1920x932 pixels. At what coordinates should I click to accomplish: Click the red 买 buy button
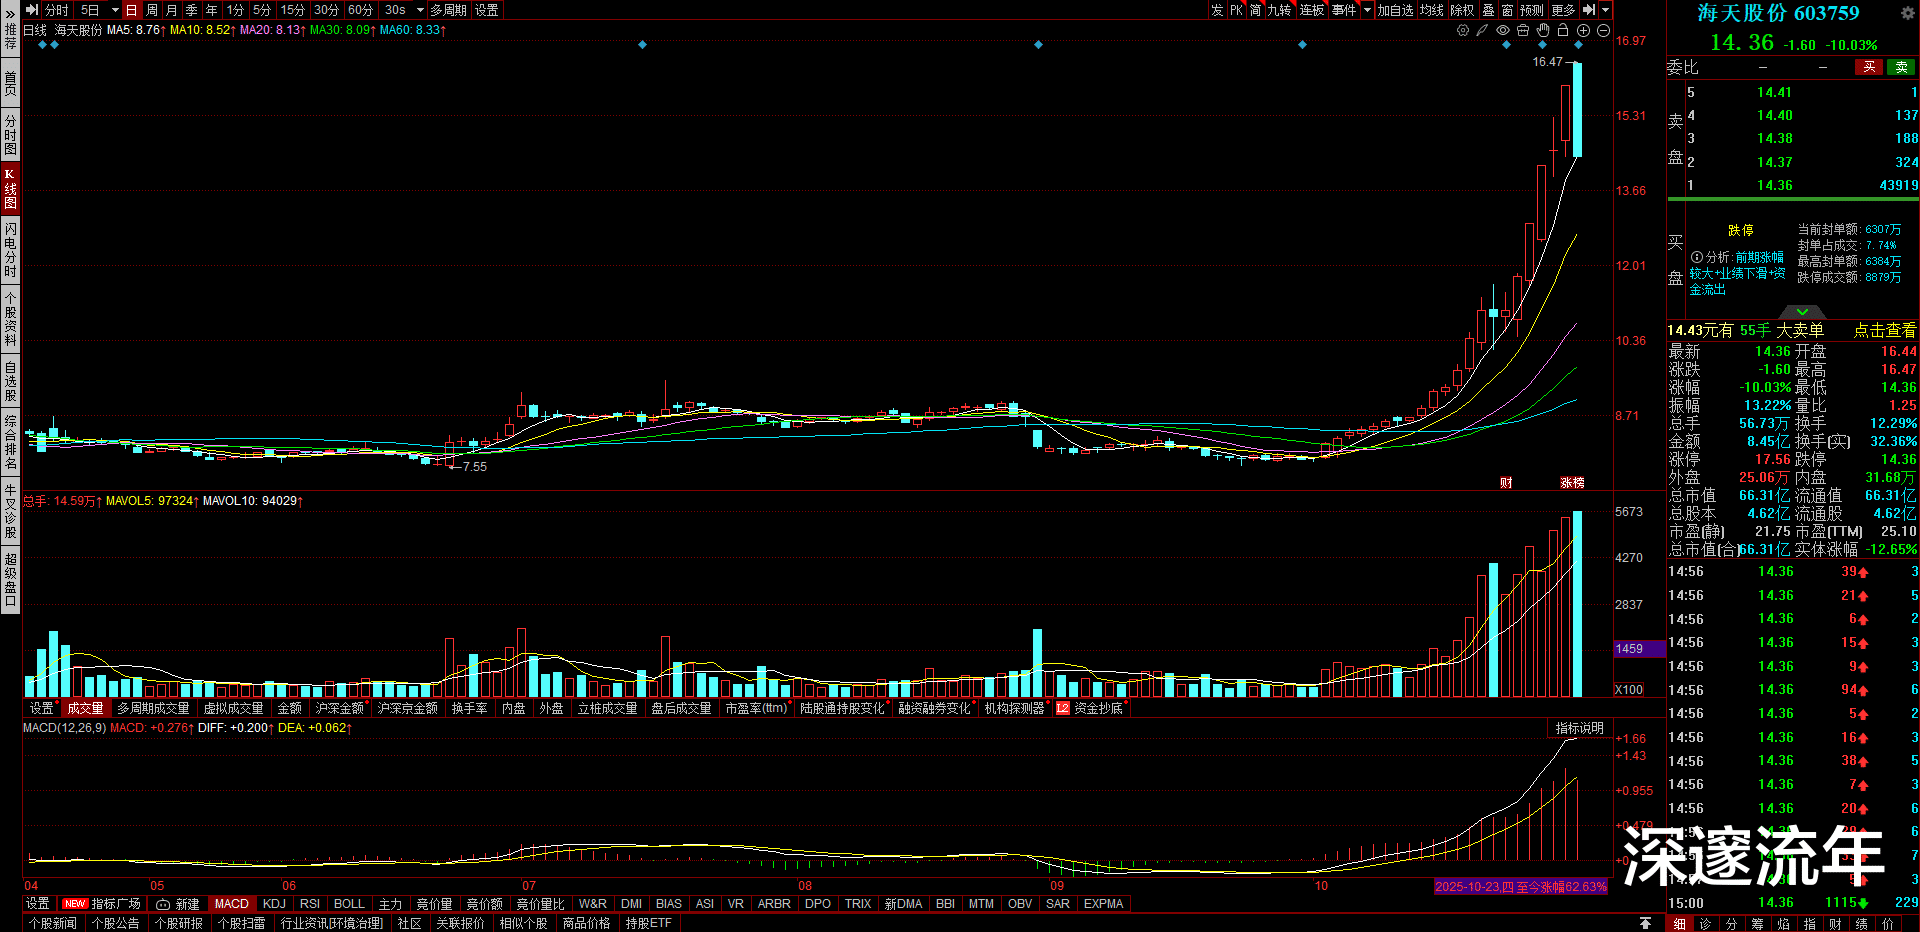point(1868,67)
